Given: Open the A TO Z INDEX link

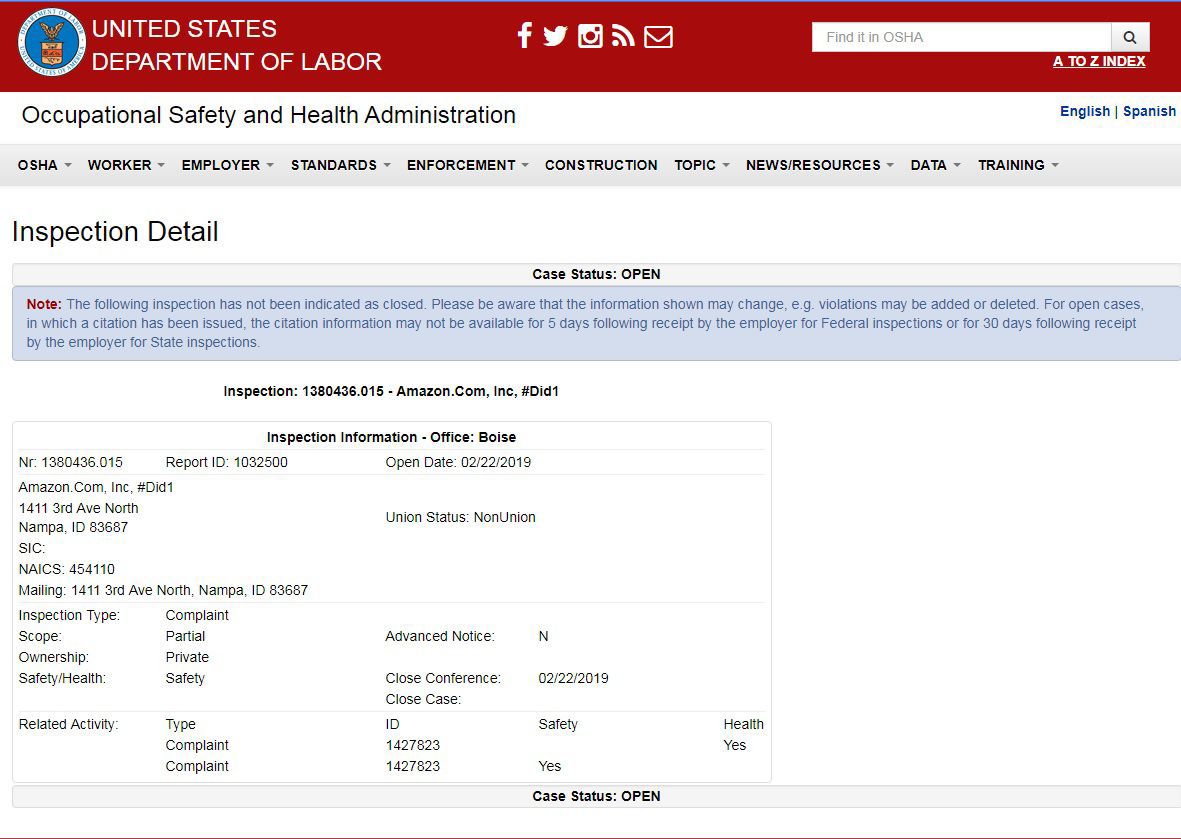Looking at the screenshot, I should tap(1098, 62).
